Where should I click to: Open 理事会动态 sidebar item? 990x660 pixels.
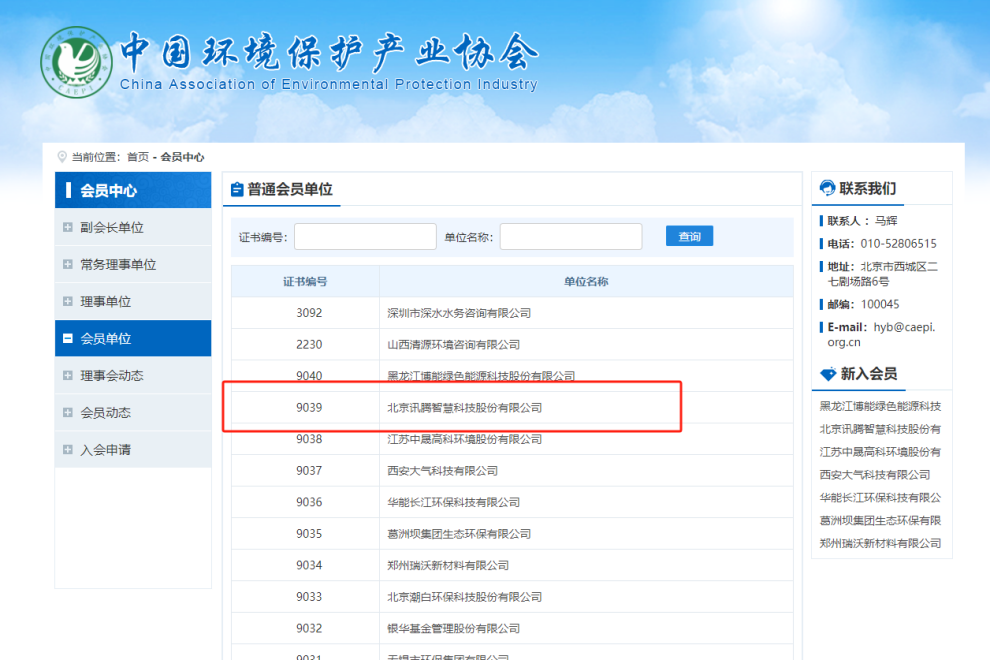[x=133, y=375]
